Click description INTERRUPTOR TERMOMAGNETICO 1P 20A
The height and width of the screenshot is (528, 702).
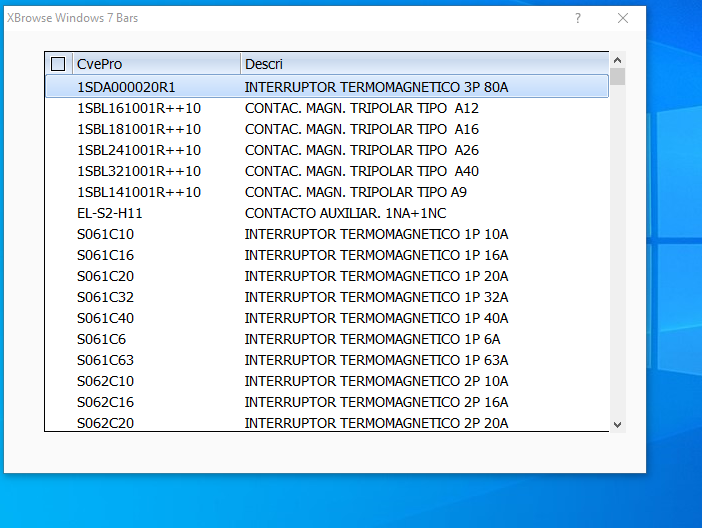[377, 276]
